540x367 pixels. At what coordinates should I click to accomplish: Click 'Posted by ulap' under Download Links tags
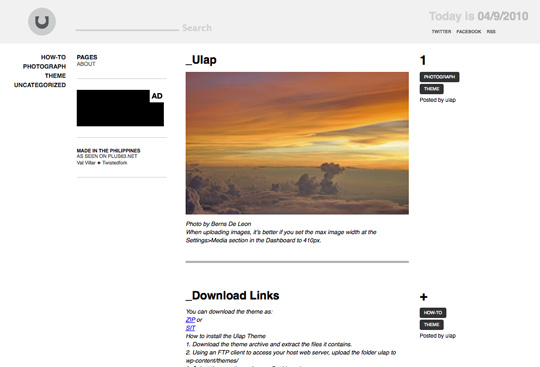438,336
